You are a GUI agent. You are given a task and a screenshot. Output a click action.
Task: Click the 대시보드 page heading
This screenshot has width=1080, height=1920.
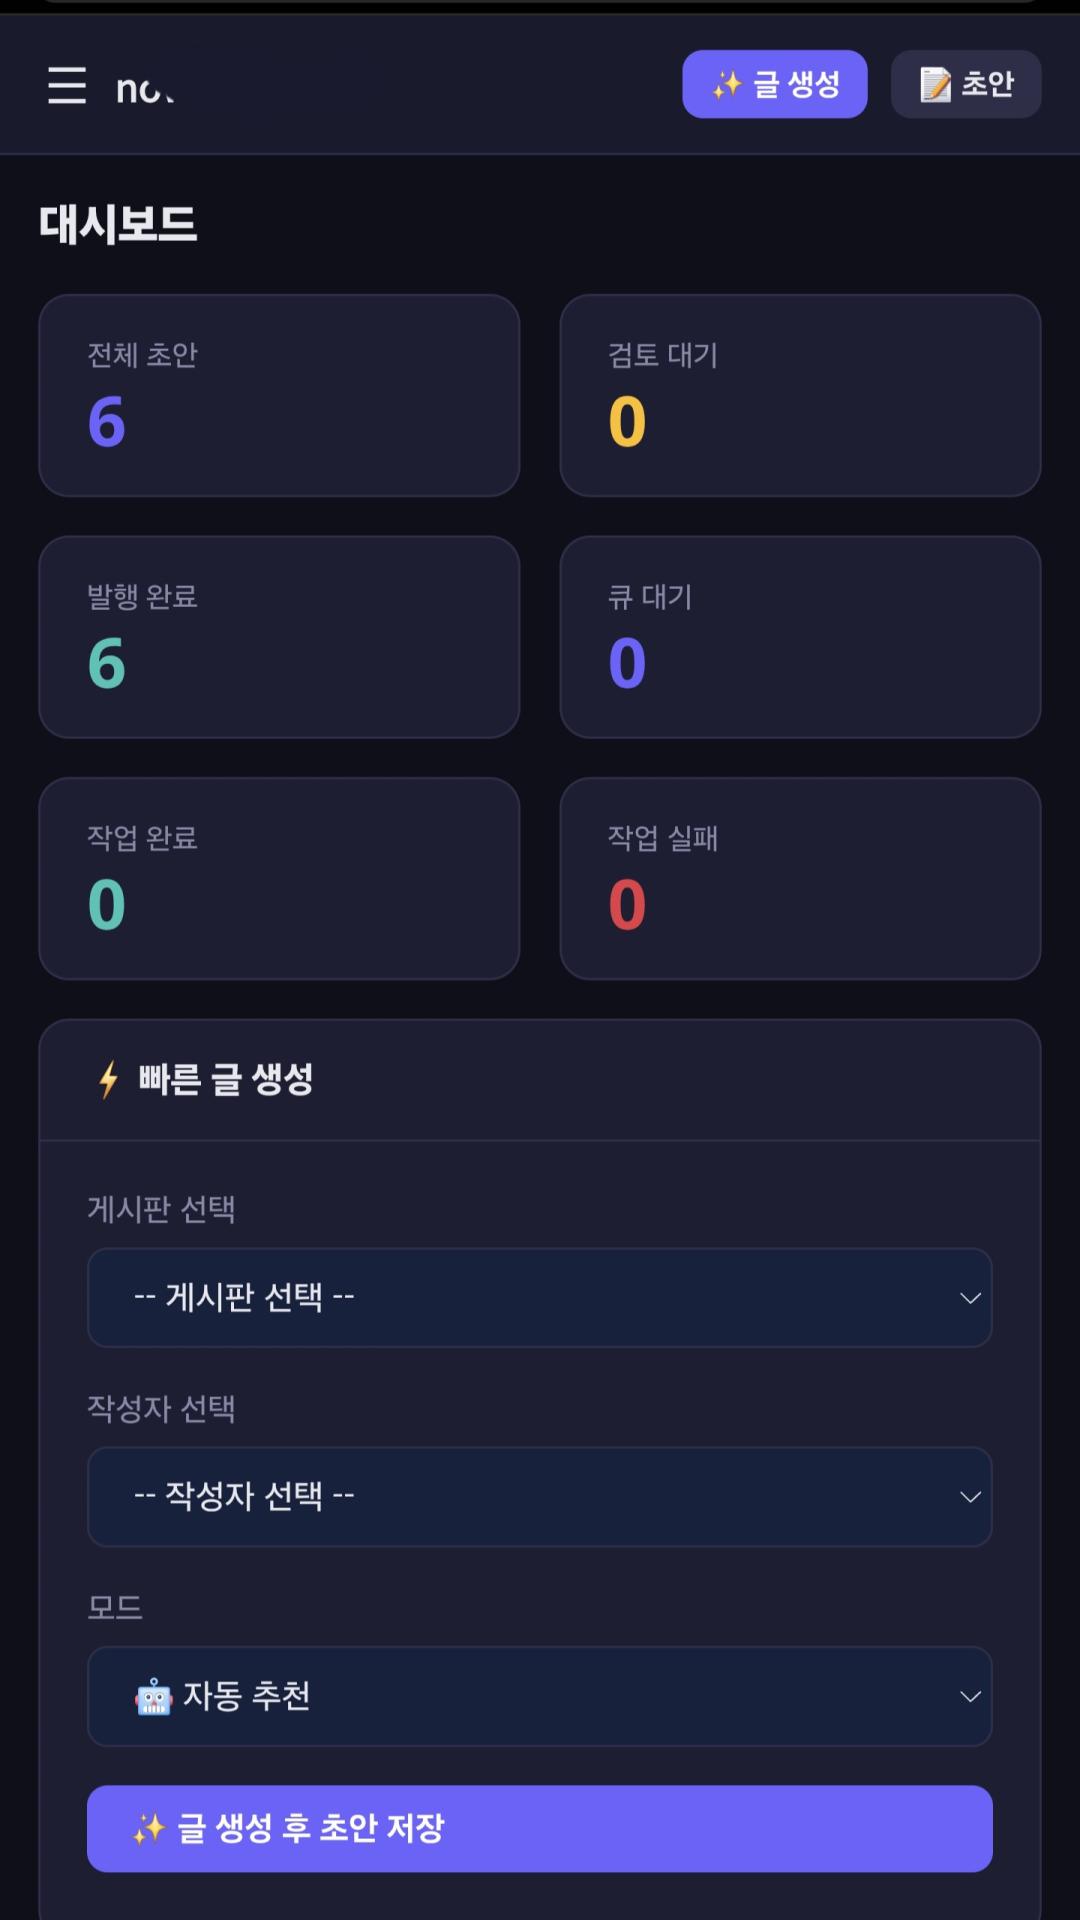118,224
